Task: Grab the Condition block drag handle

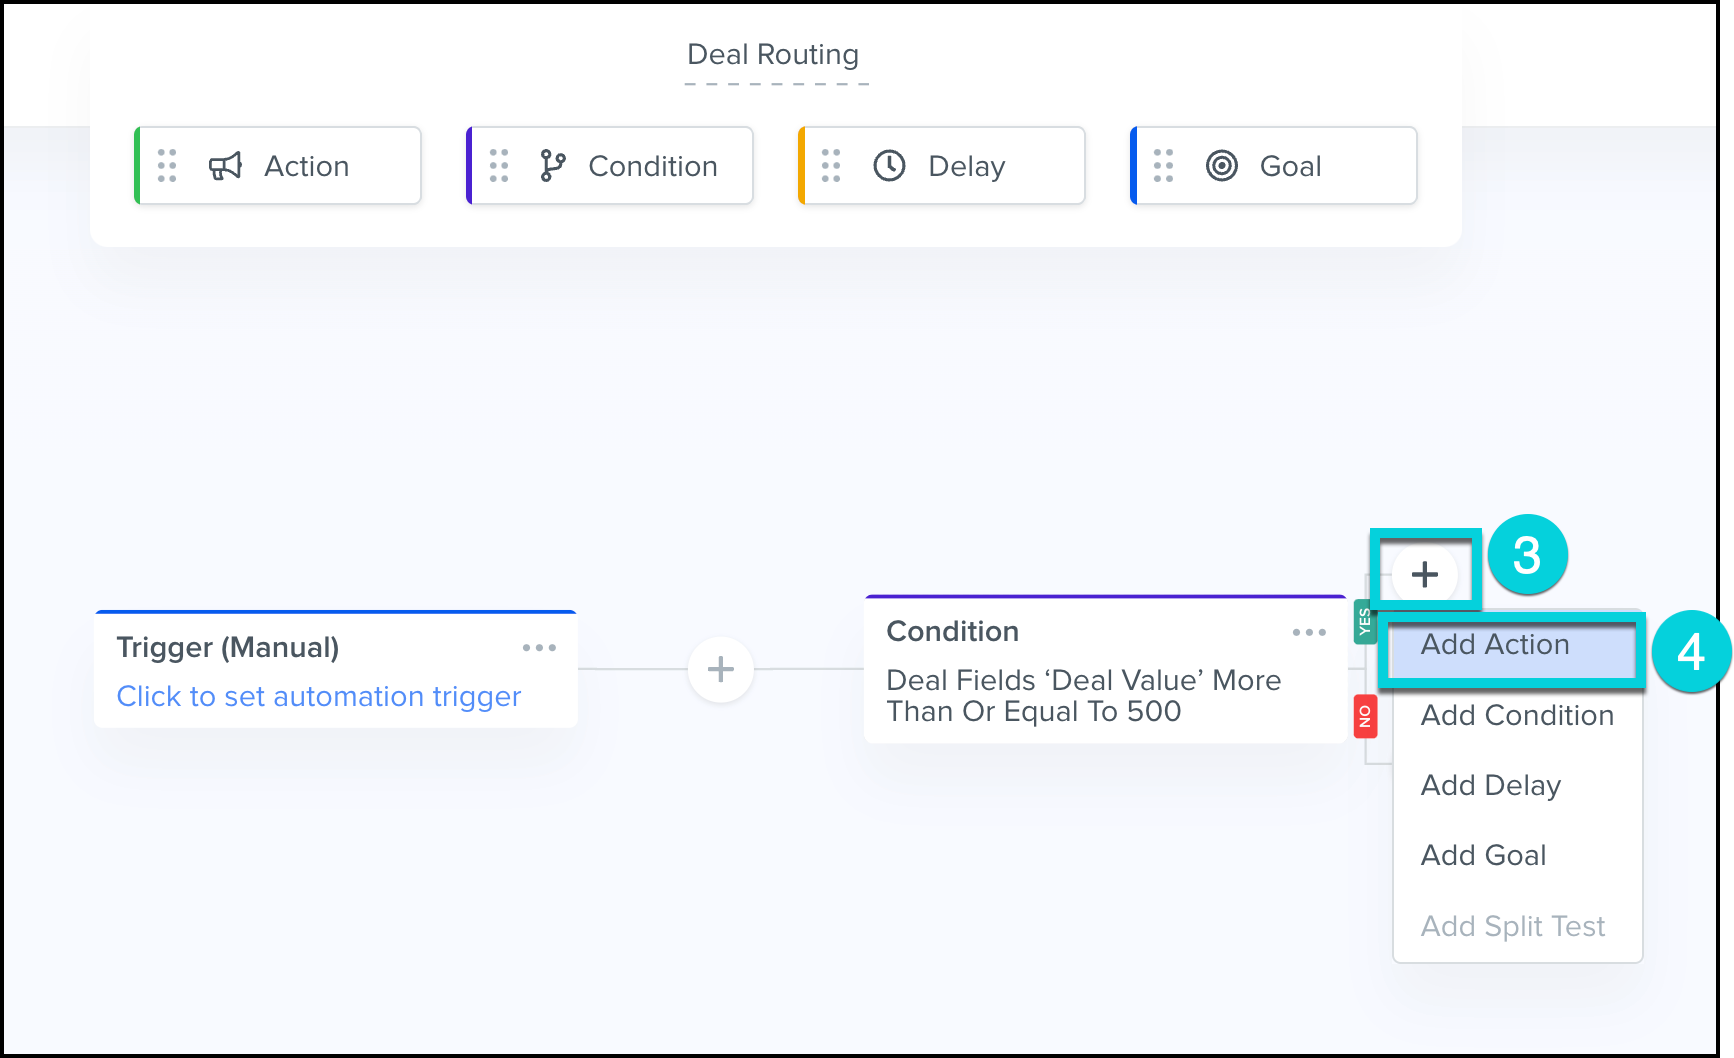Action: 499,166
